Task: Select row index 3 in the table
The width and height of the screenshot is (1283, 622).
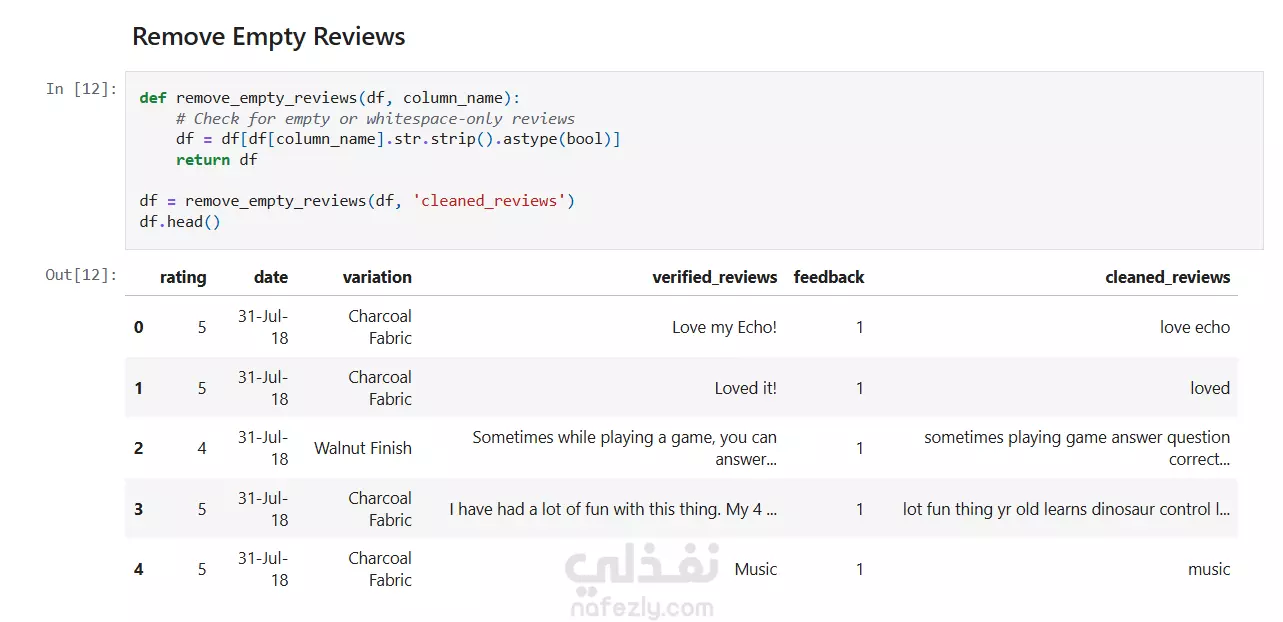Action: [139, 509]
